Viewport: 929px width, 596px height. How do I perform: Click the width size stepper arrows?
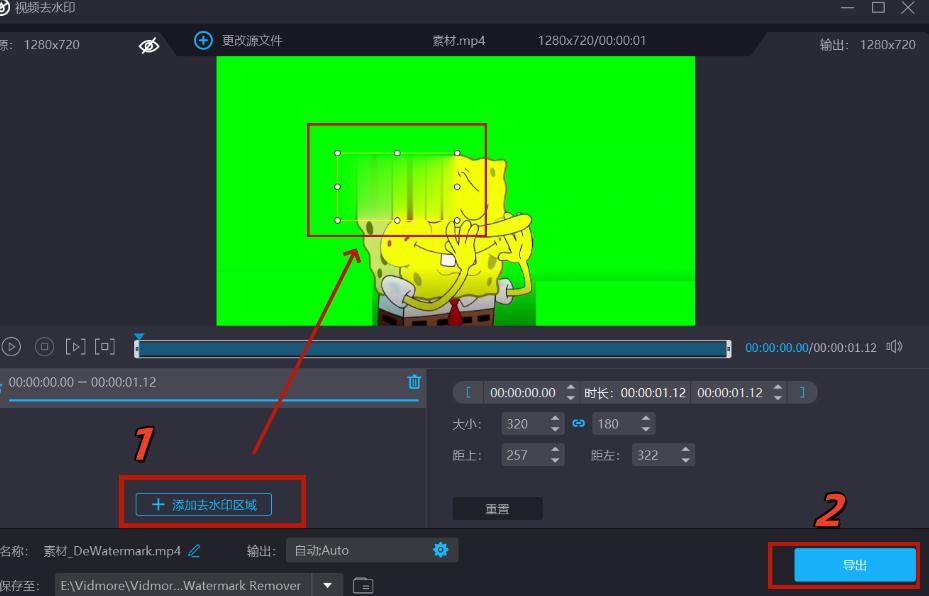(x=556, y=424)
